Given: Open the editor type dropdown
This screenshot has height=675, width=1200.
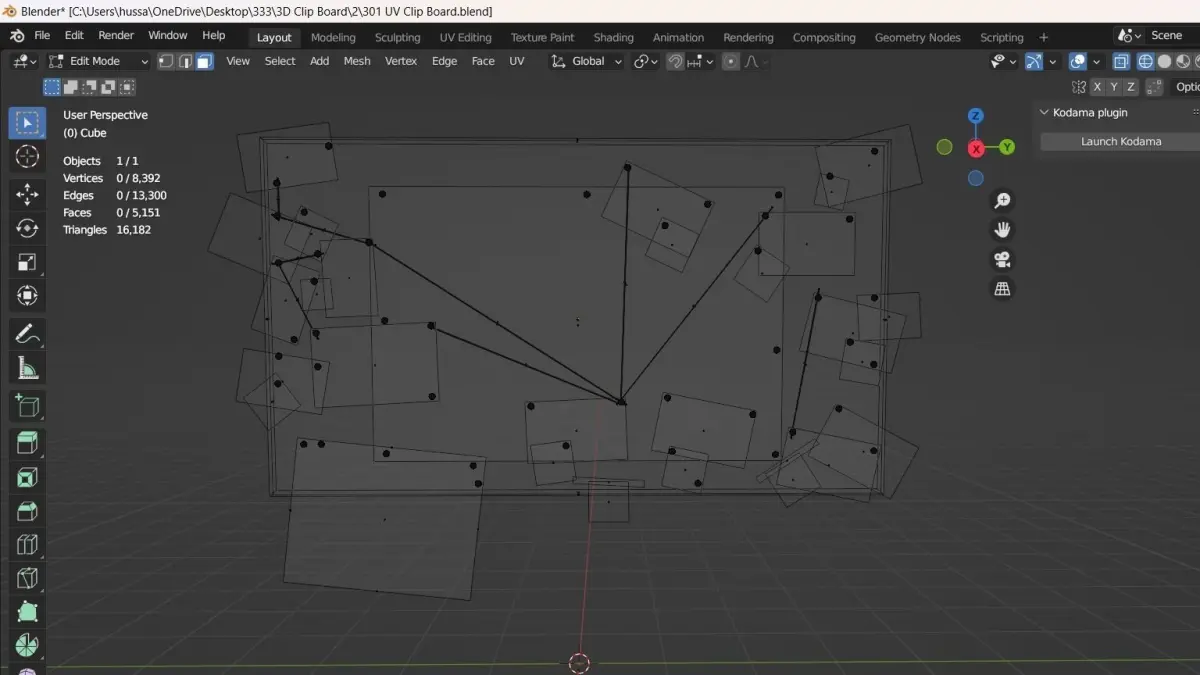Looking at the screenshot, I should click(24, 61).
